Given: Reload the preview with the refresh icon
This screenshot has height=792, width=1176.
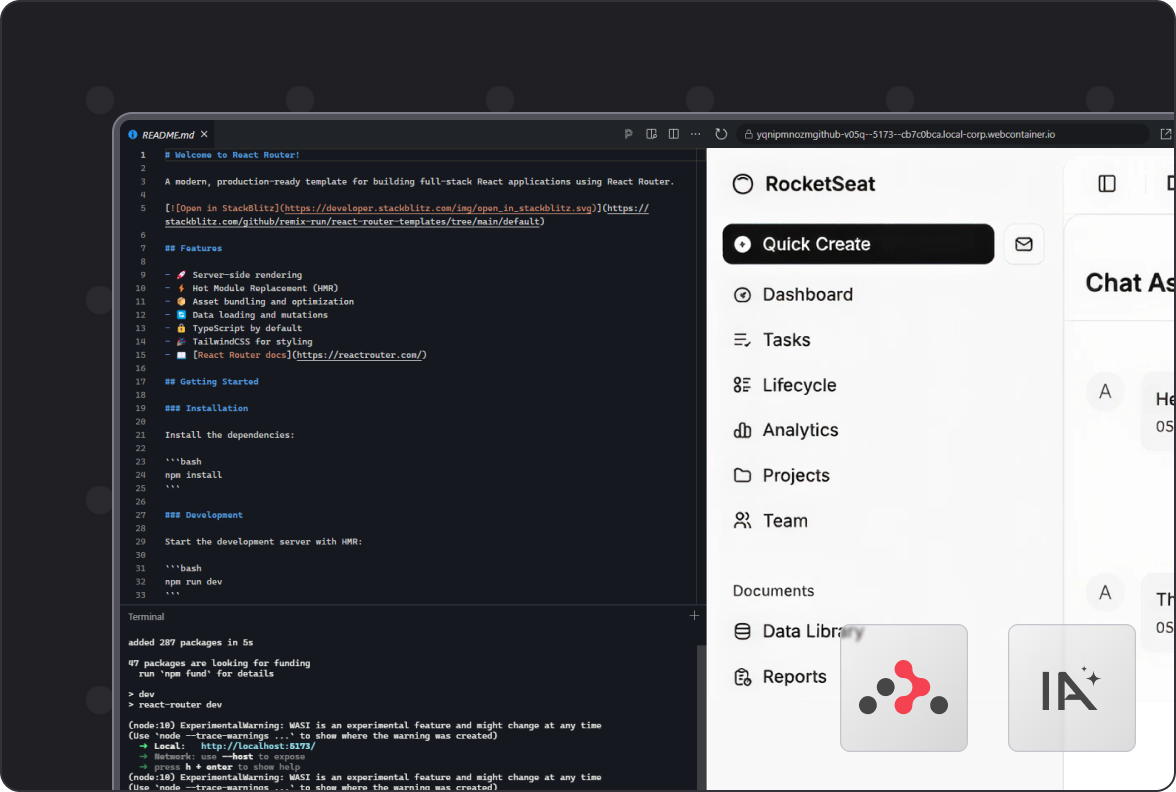Looking at the screenshot, I should [721, 134].
